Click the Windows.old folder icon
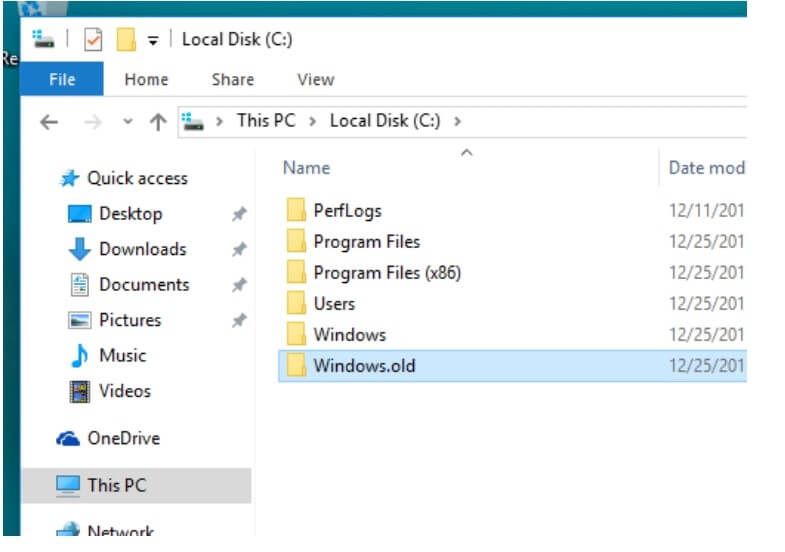 point(296,365)
